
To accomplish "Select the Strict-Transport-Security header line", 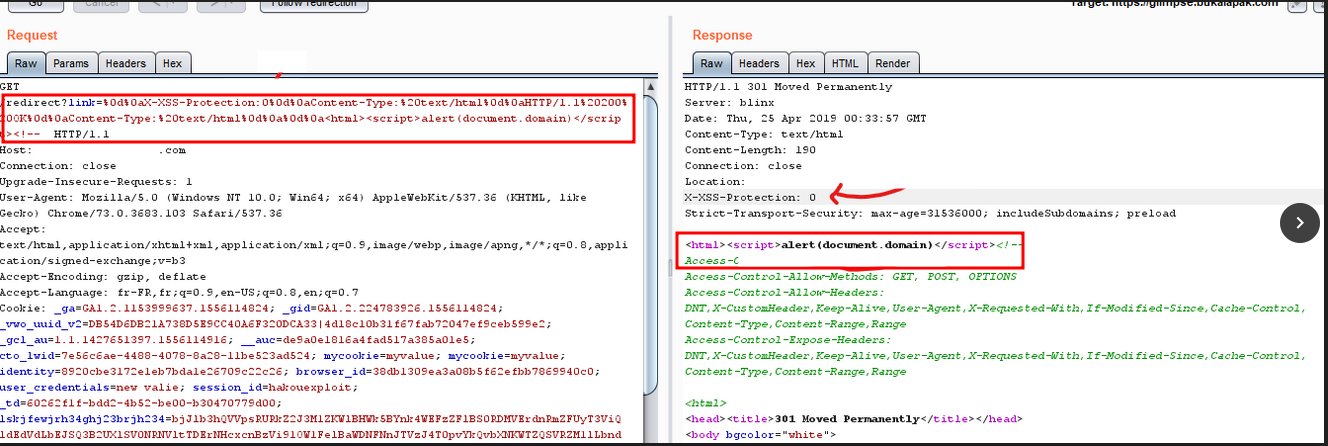I will (930, 213).
